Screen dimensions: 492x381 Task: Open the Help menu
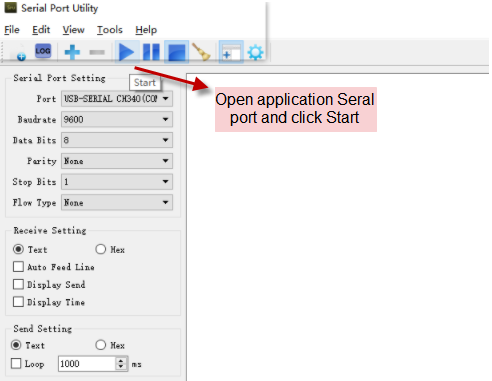coord(146,30)
